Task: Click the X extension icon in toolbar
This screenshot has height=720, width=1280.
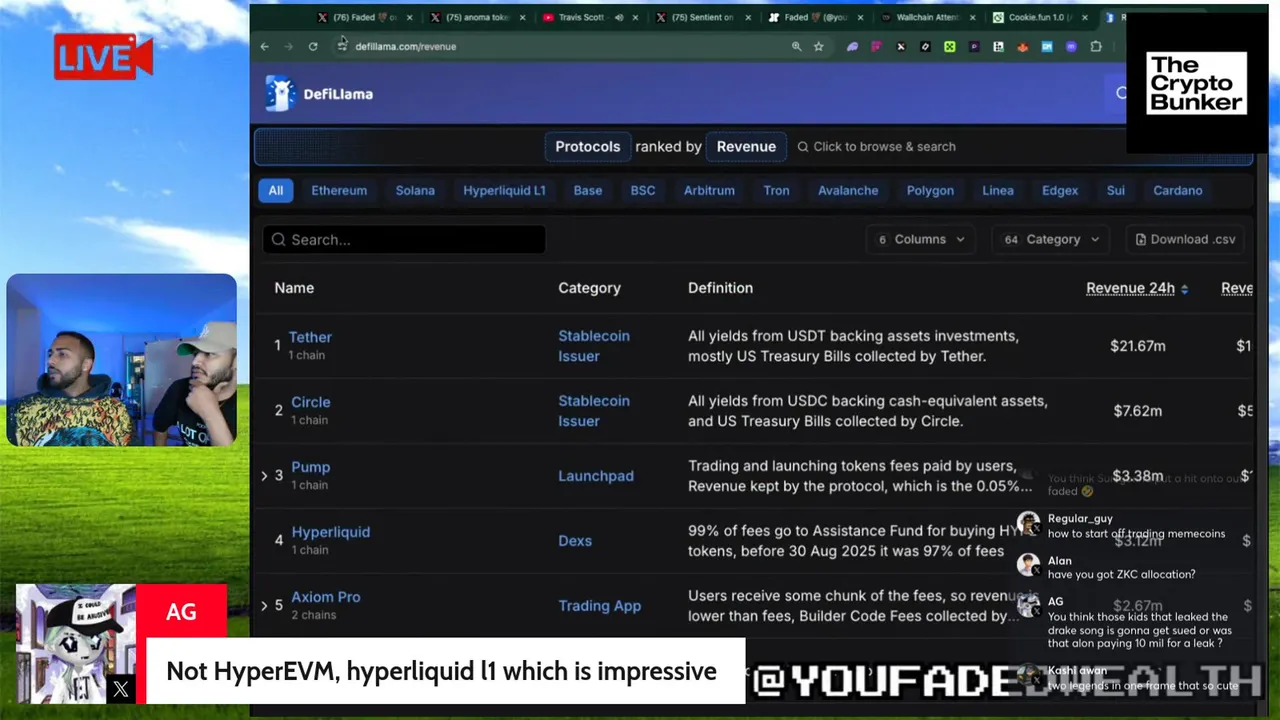Action: pos(901,46)
